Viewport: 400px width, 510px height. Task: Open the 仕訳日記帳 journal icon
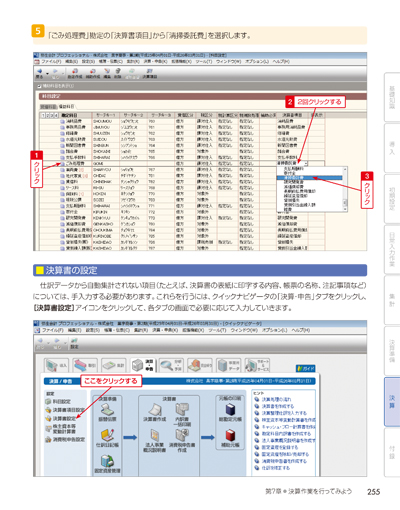point(107,438)
